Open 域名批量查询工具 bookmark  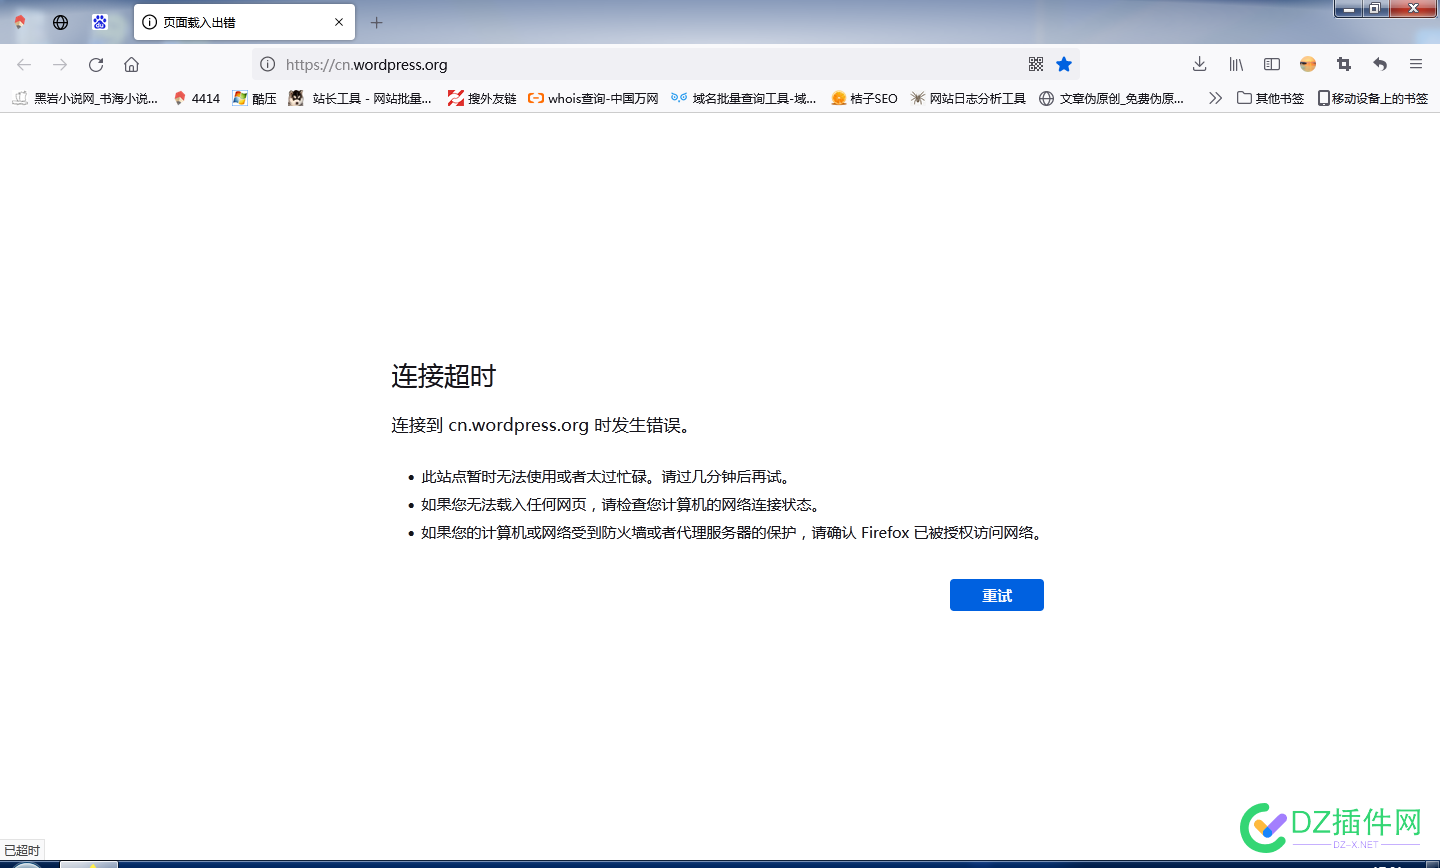744,98
